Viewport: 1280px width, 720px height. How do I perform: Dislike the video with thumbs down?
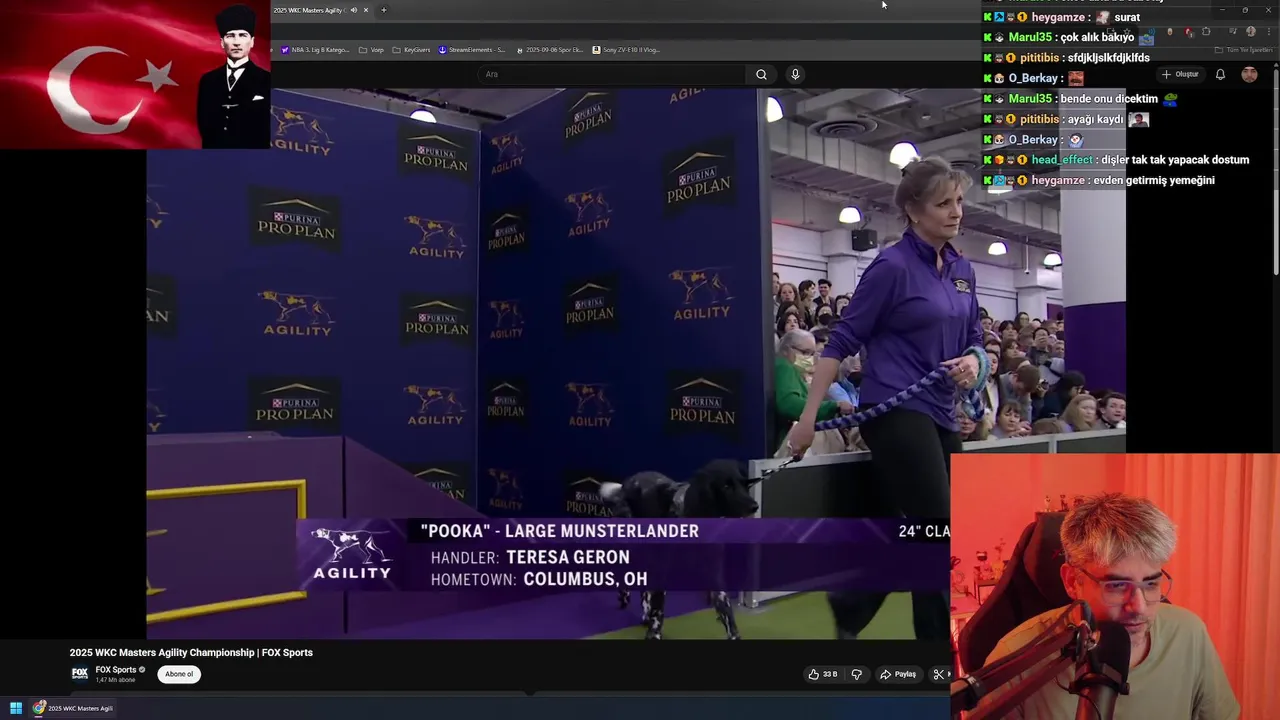click(x=856, y=674)
